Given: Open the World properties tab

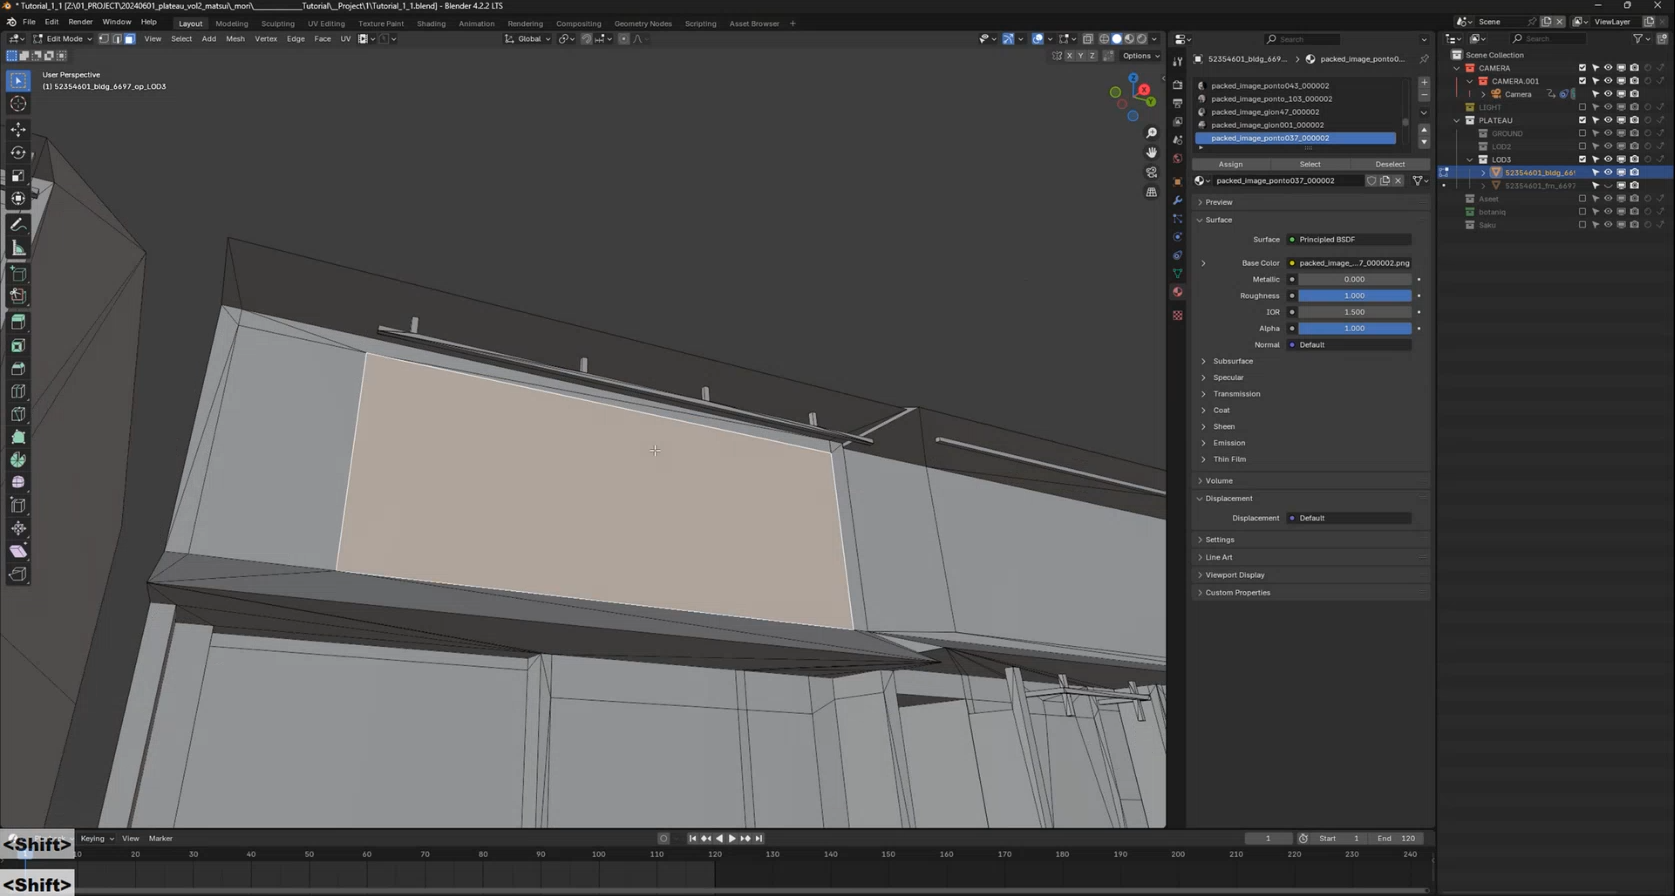Looking at the screenshot, I should (x=1177, y=159).
